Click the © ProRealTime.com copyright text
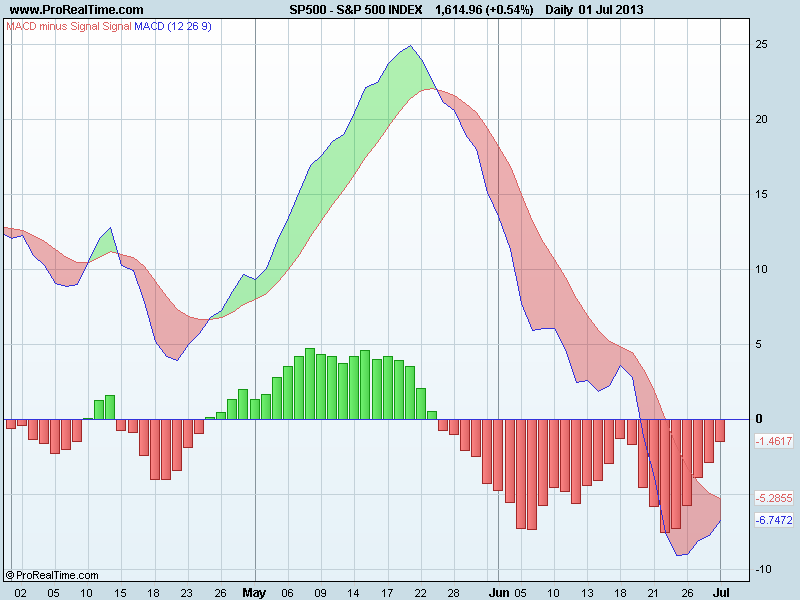800x600 pixels. coord(52,576)
